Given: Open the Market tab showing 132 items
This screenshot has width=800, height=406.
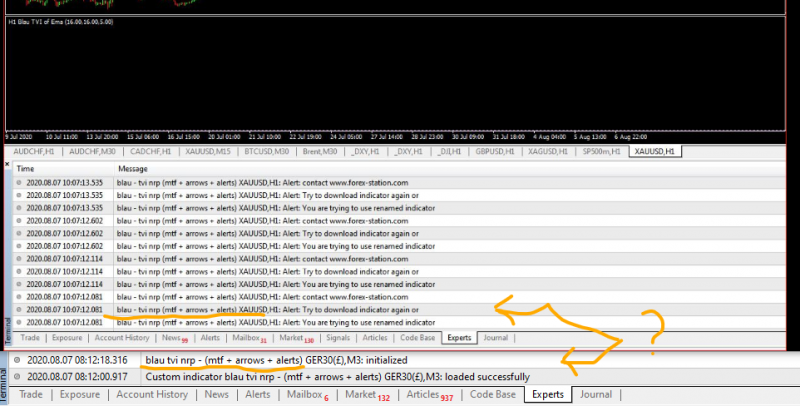Looking at the screenshot, I should (x=367, y=395).
